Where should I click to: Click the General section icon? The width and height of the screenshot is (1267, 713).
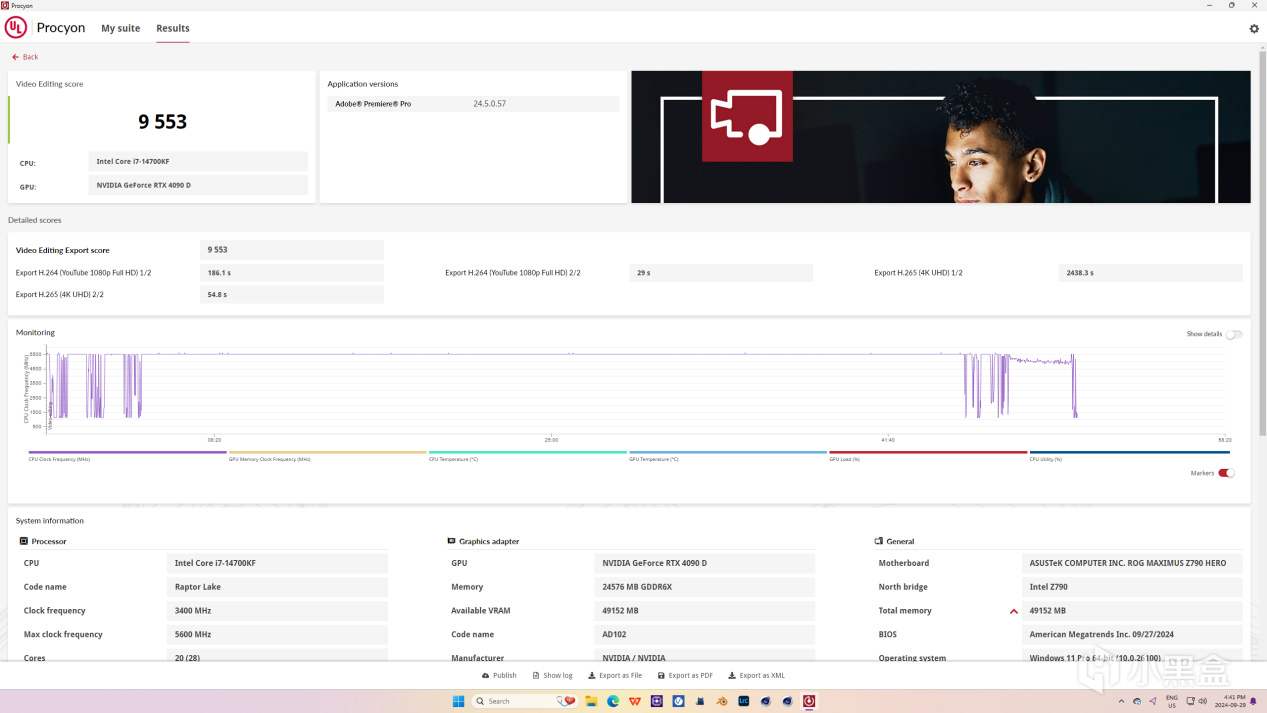879,541
